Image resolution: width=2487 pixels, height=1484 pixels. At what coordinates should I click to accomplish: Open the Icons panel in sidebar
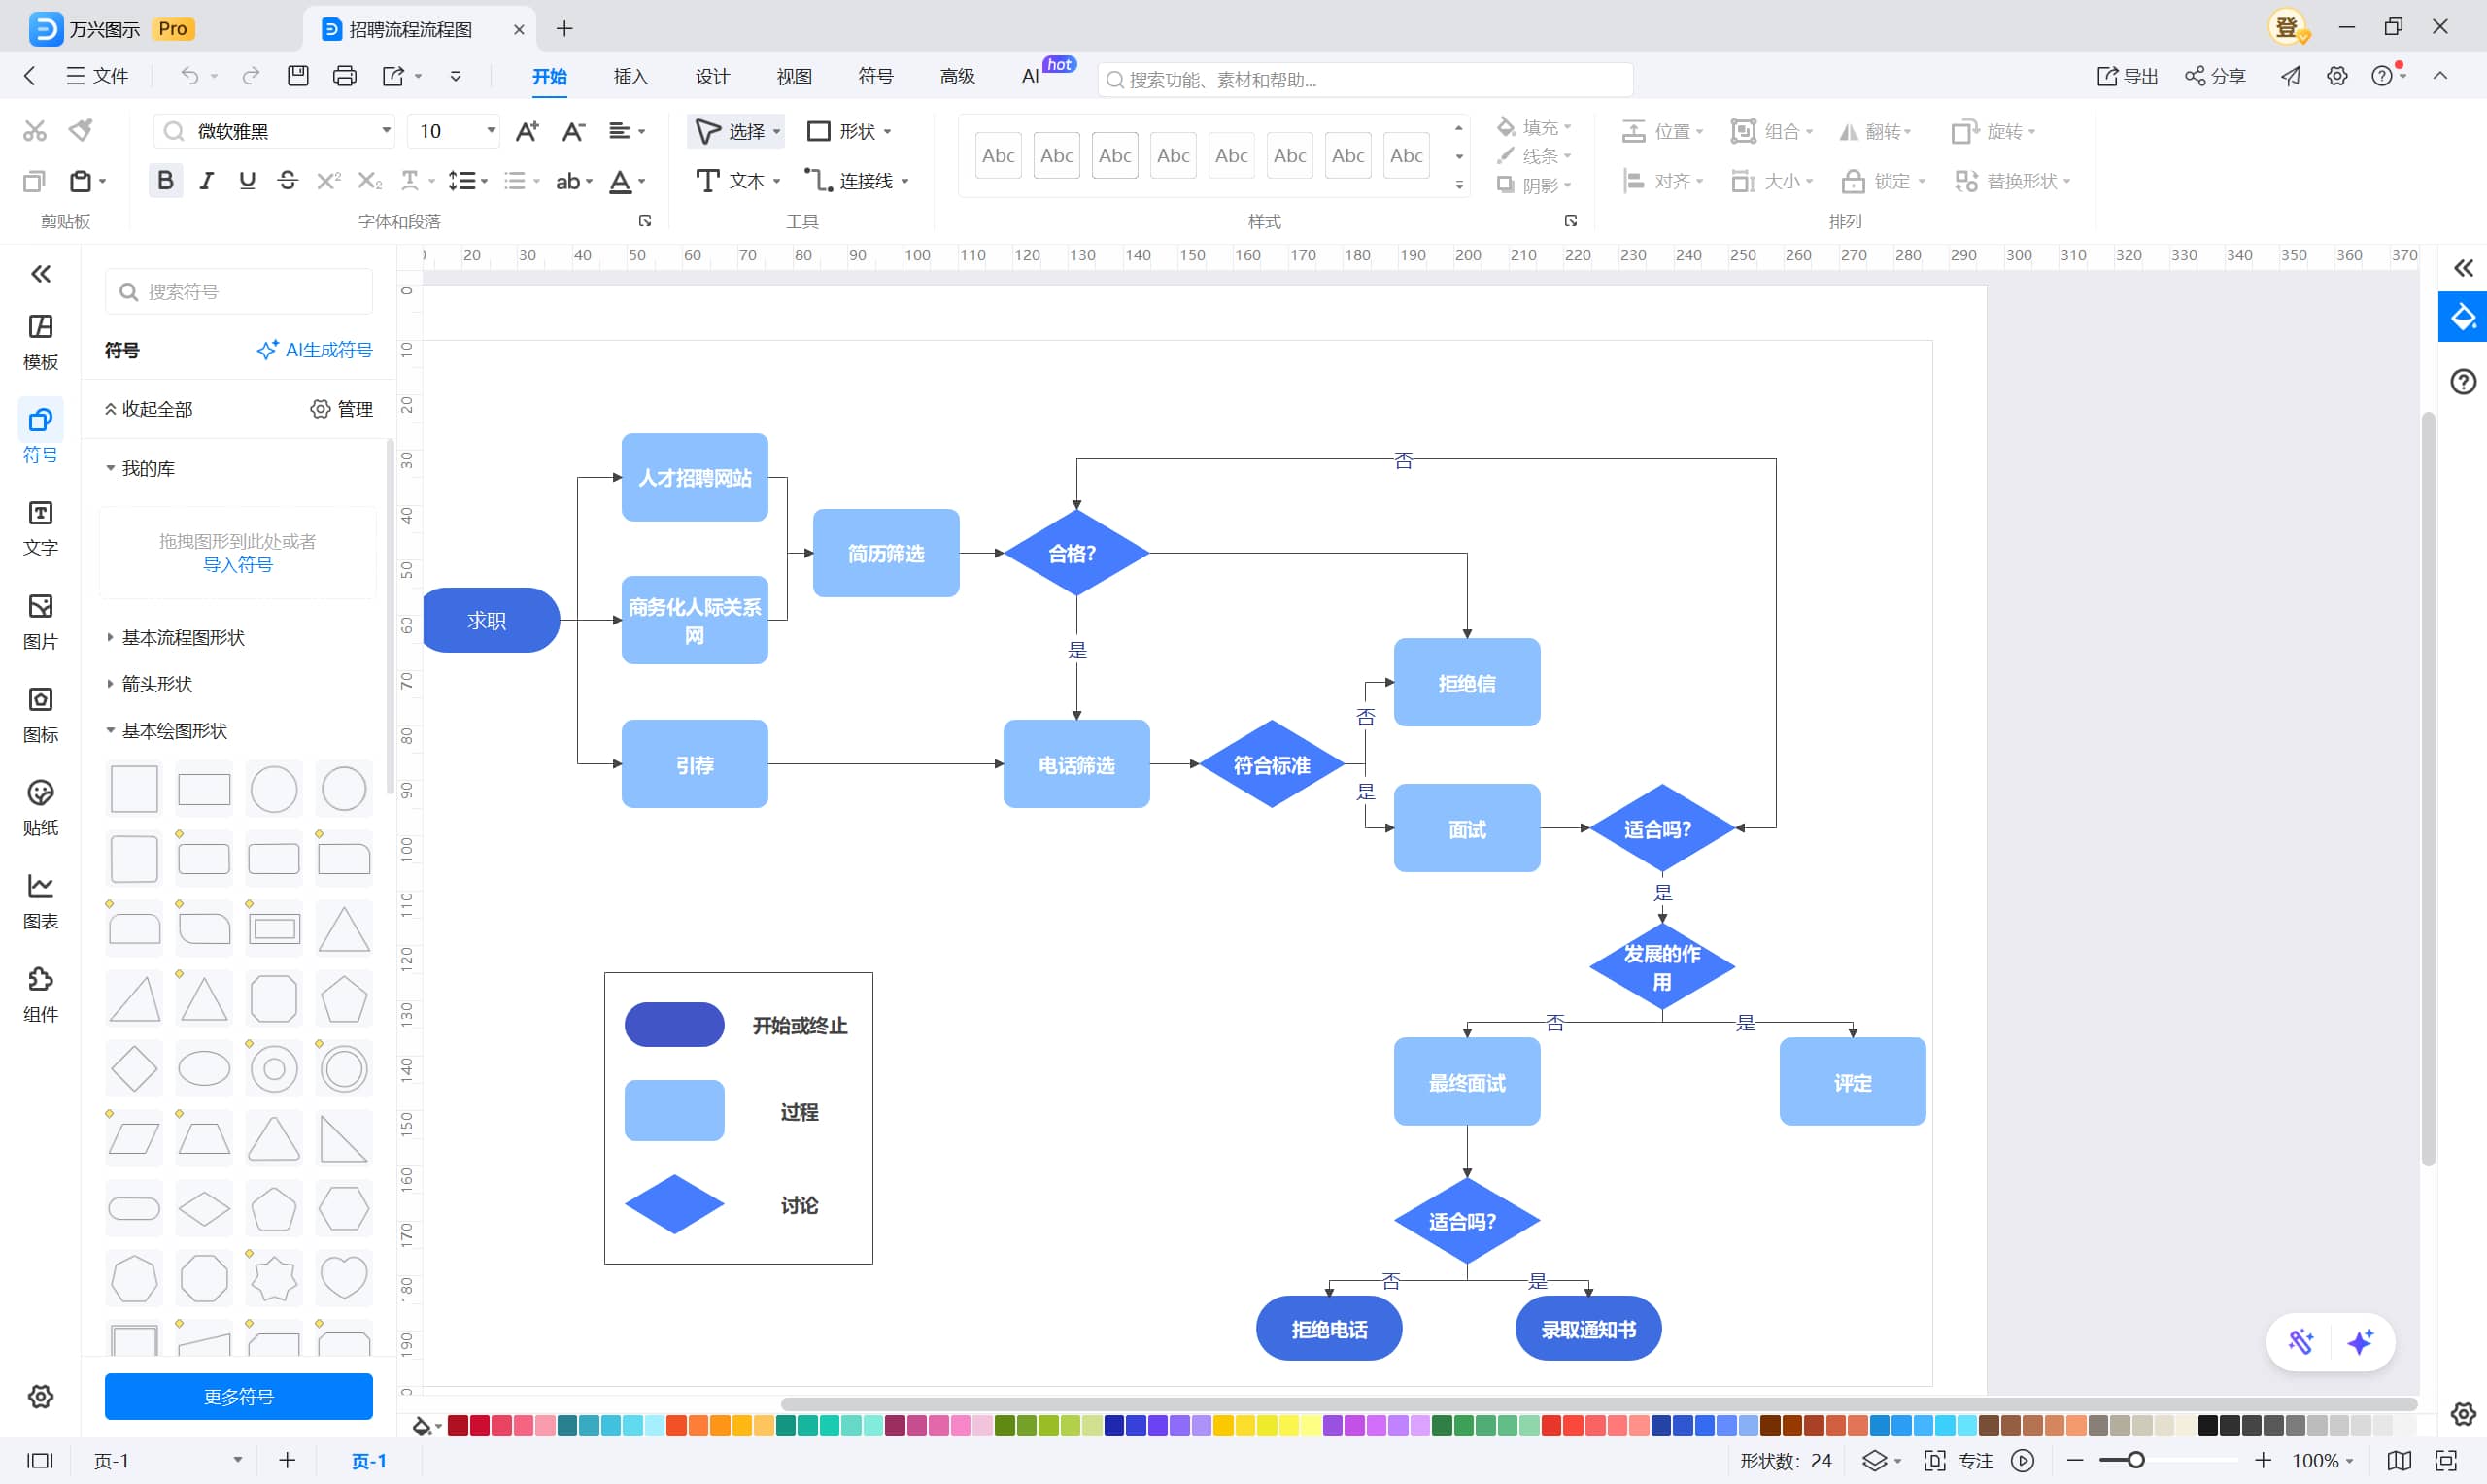(x=40, y=714)
